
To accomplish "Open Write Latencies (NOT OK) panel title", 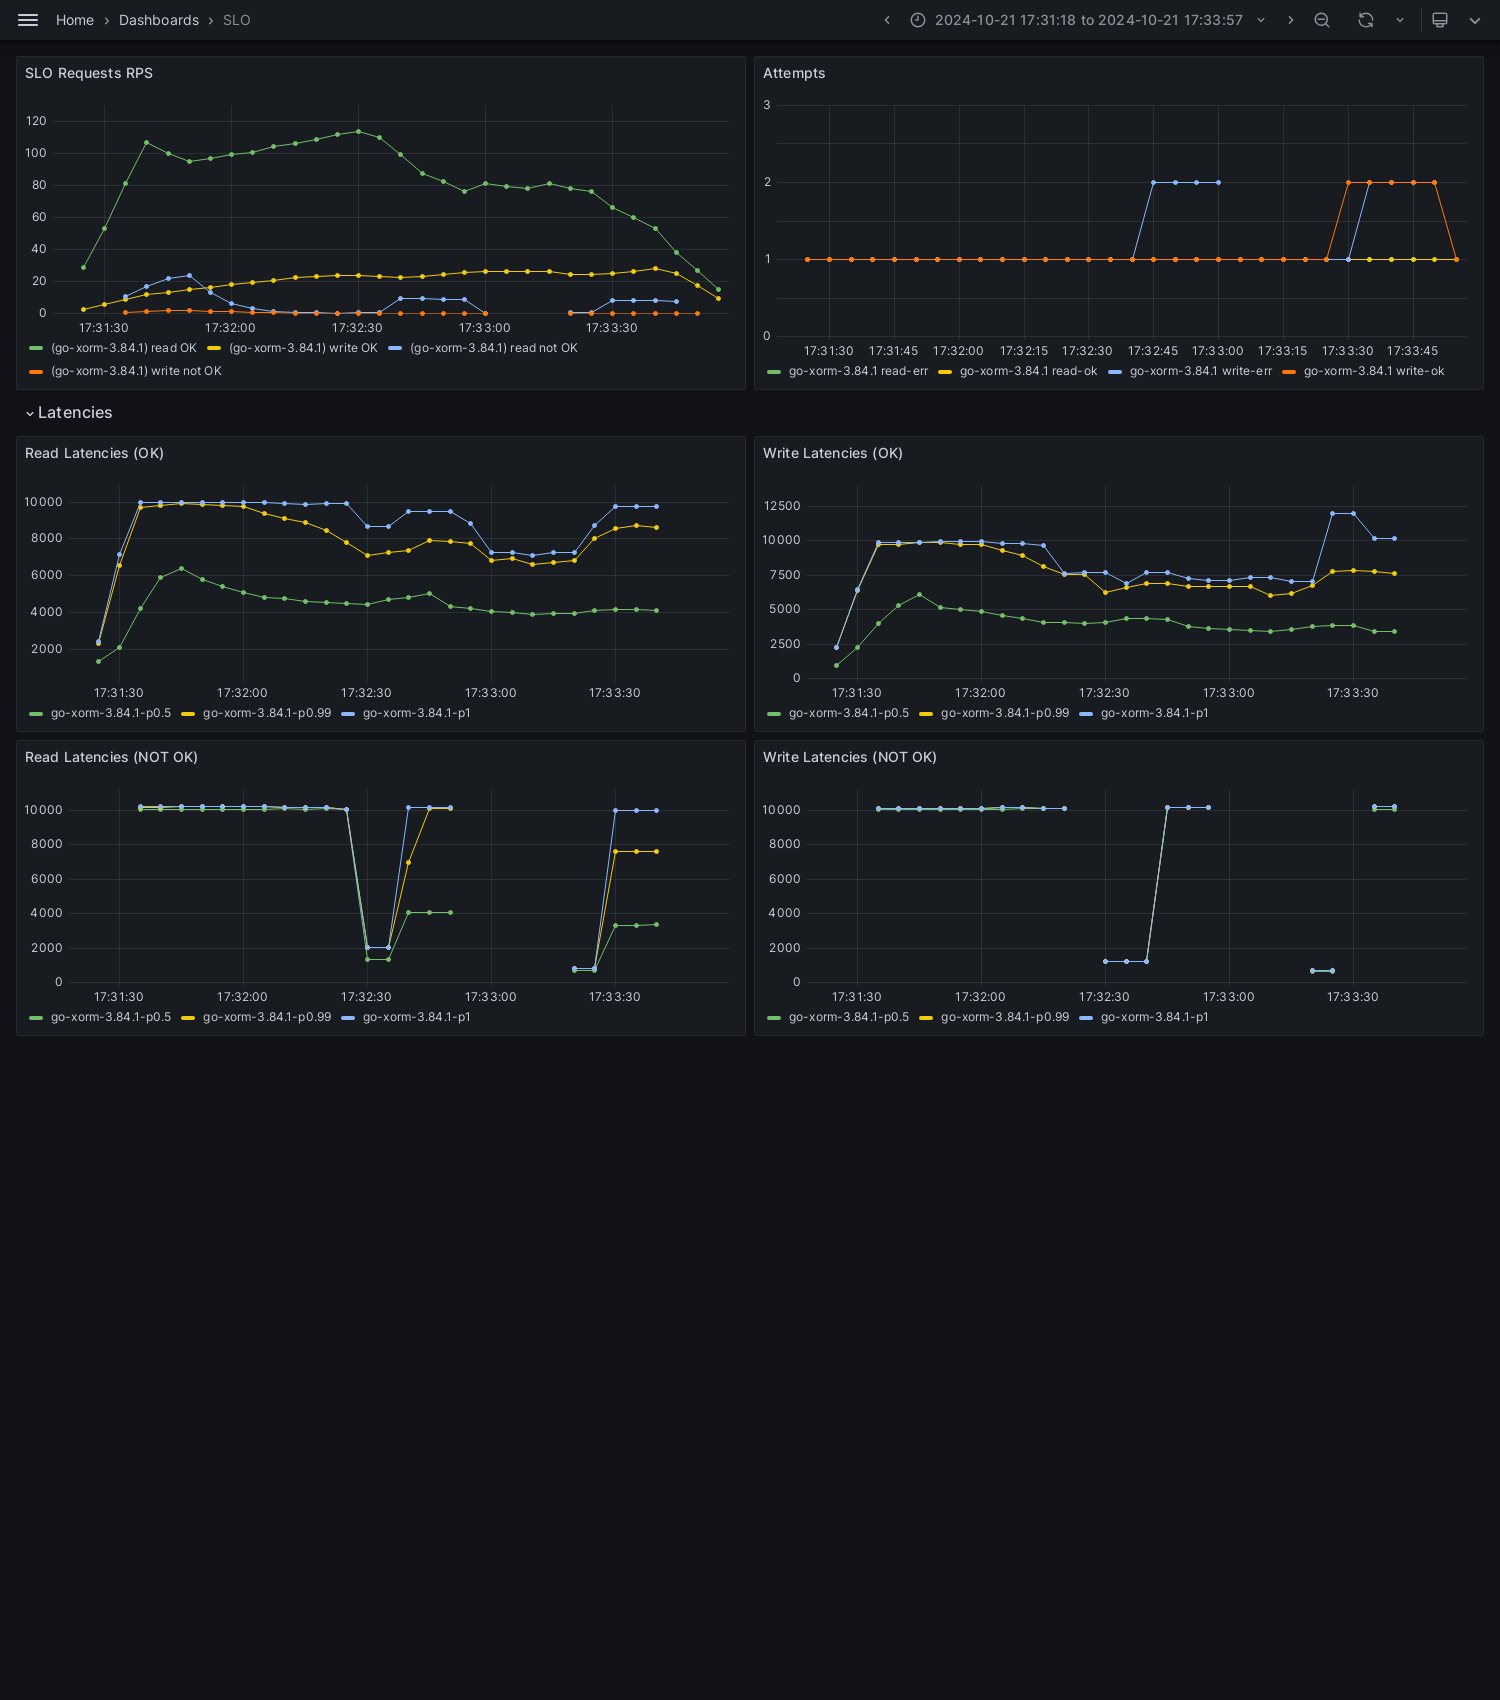I will [x=850, y=757].
